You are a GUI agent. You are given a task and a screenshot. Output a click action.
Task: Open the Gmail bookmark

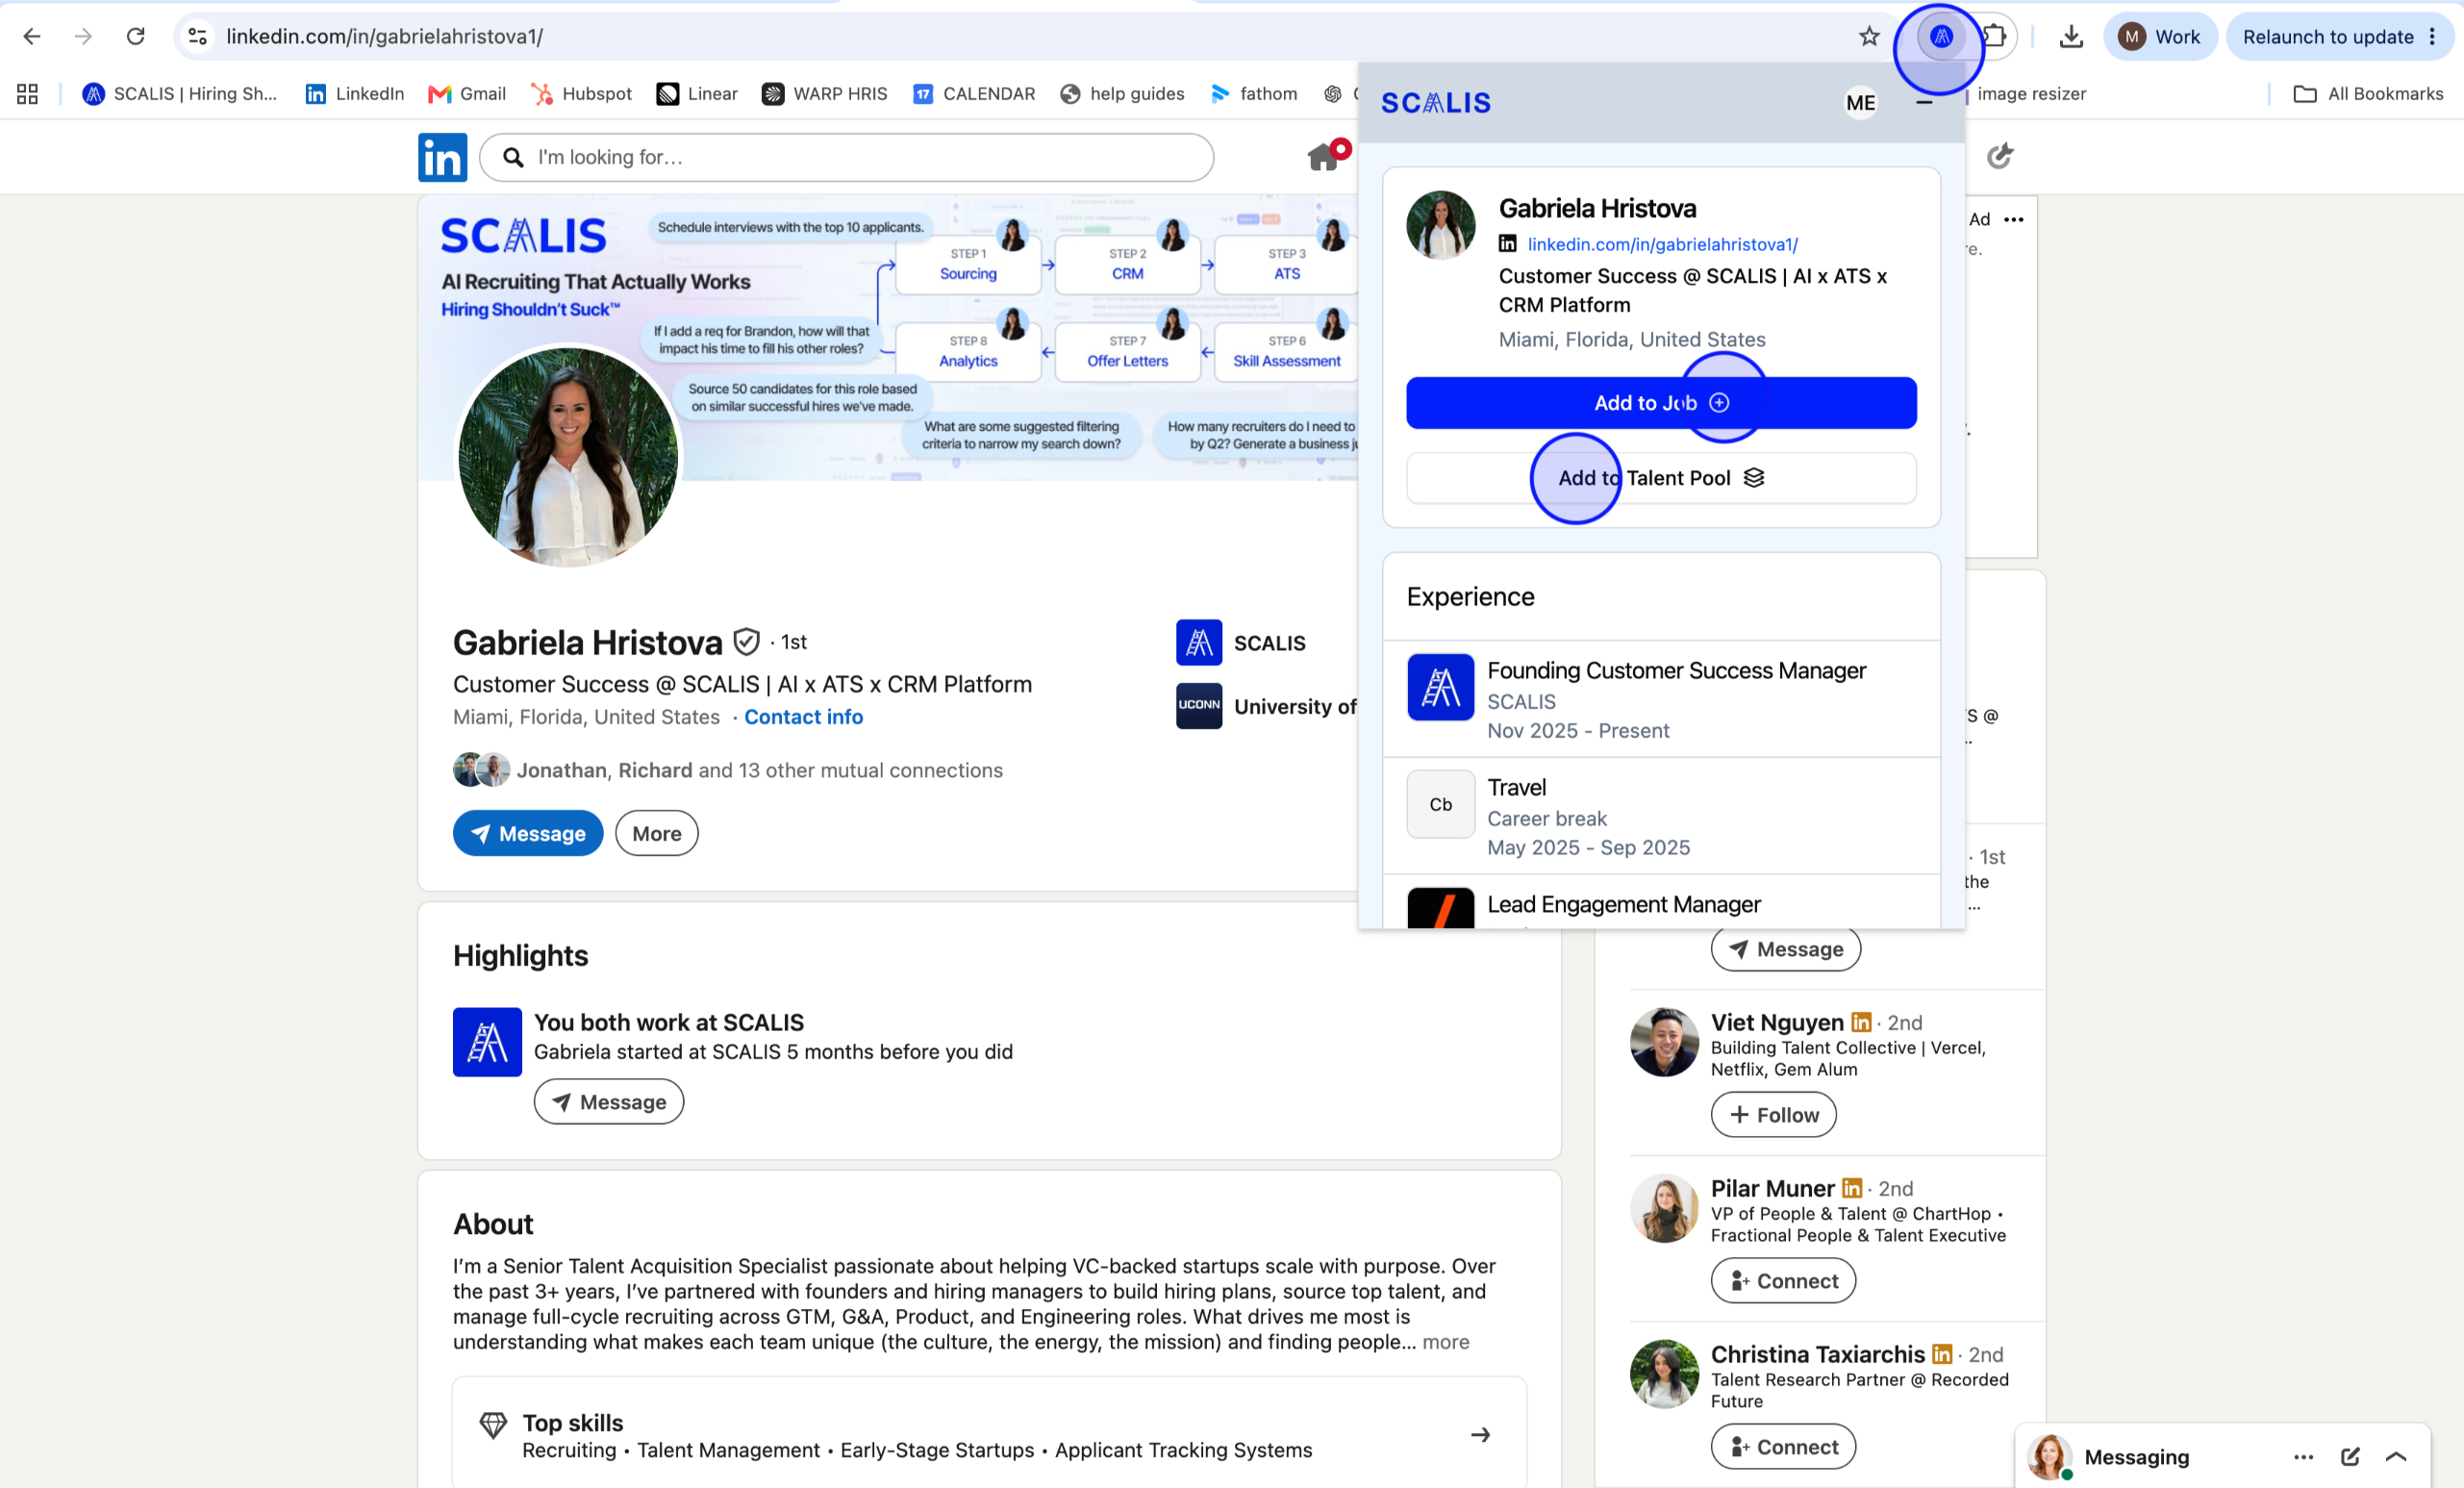(467, 94)
